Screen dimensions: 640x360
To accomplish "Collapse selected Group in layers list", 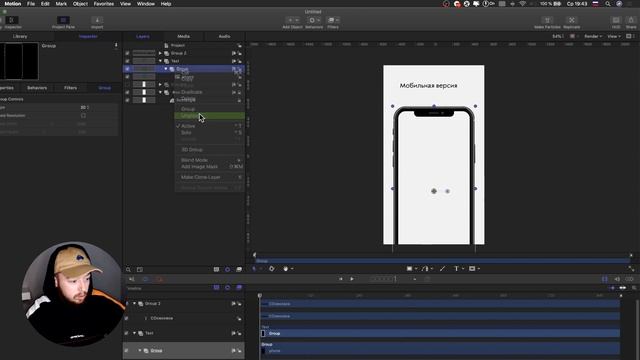I will [x=166, y=69].
